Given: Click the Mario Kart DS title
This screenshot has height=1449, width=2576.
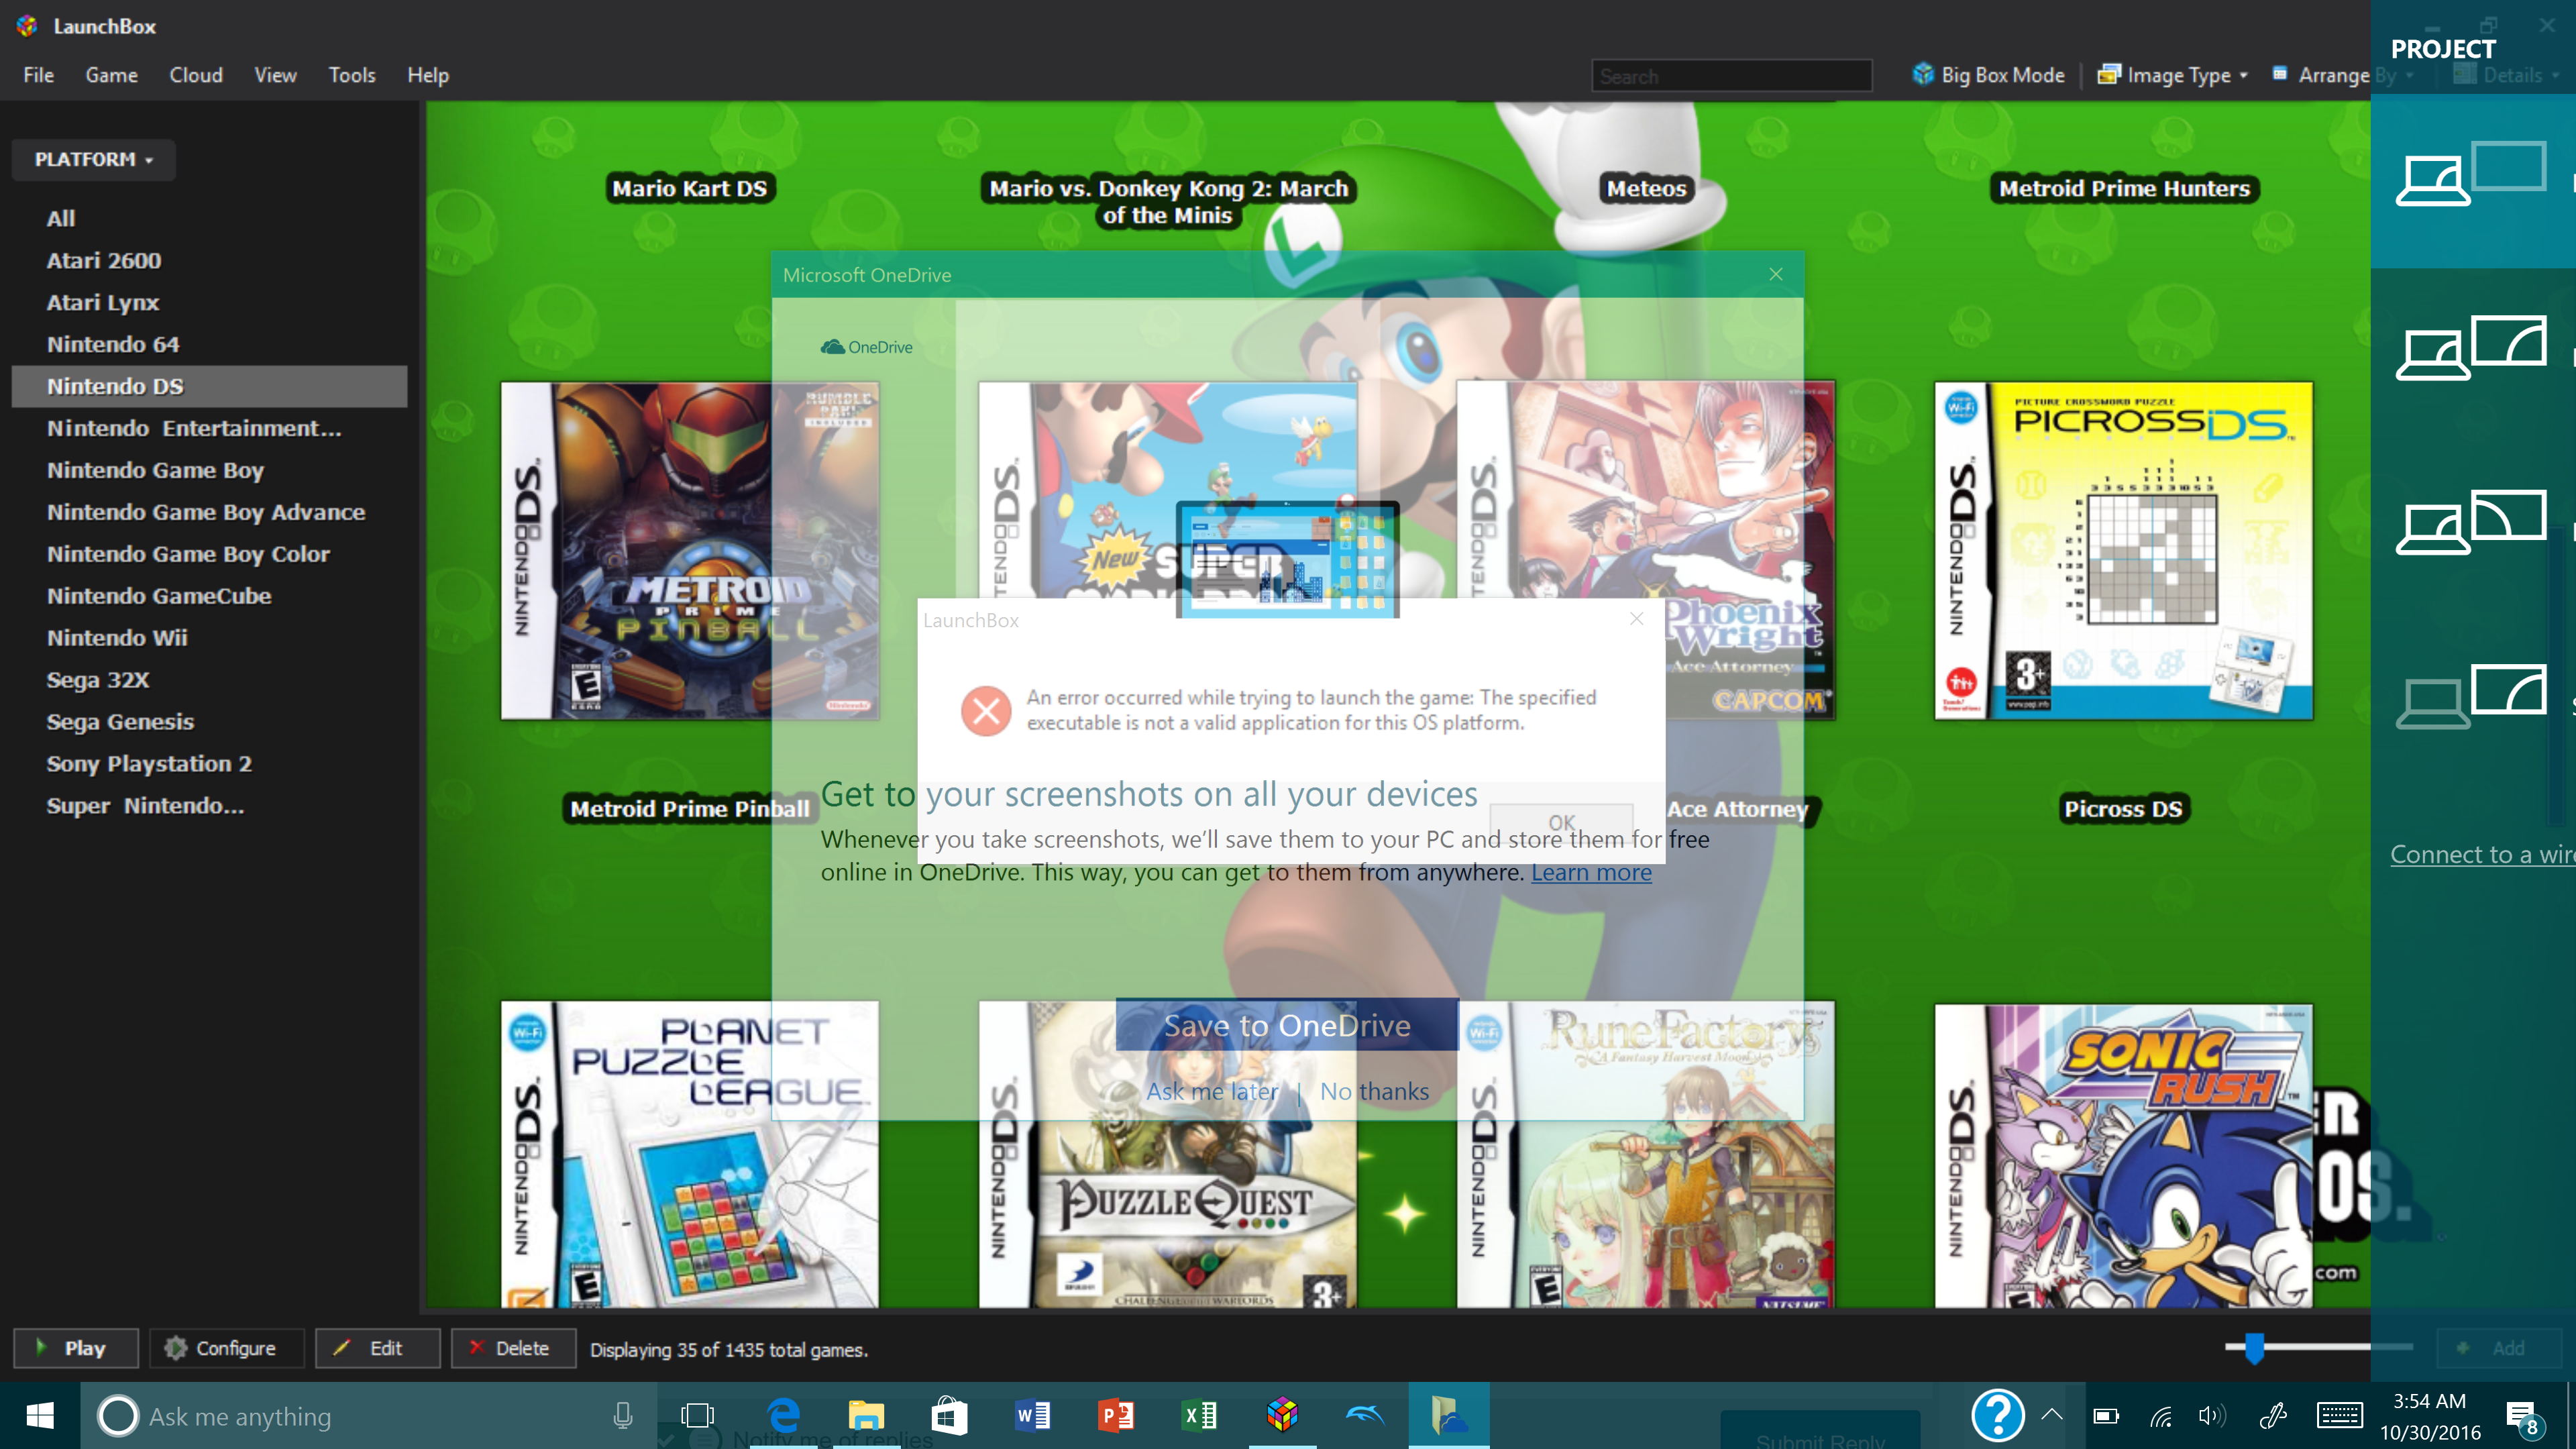Looking at the screenshot, I should coord(690,188).
